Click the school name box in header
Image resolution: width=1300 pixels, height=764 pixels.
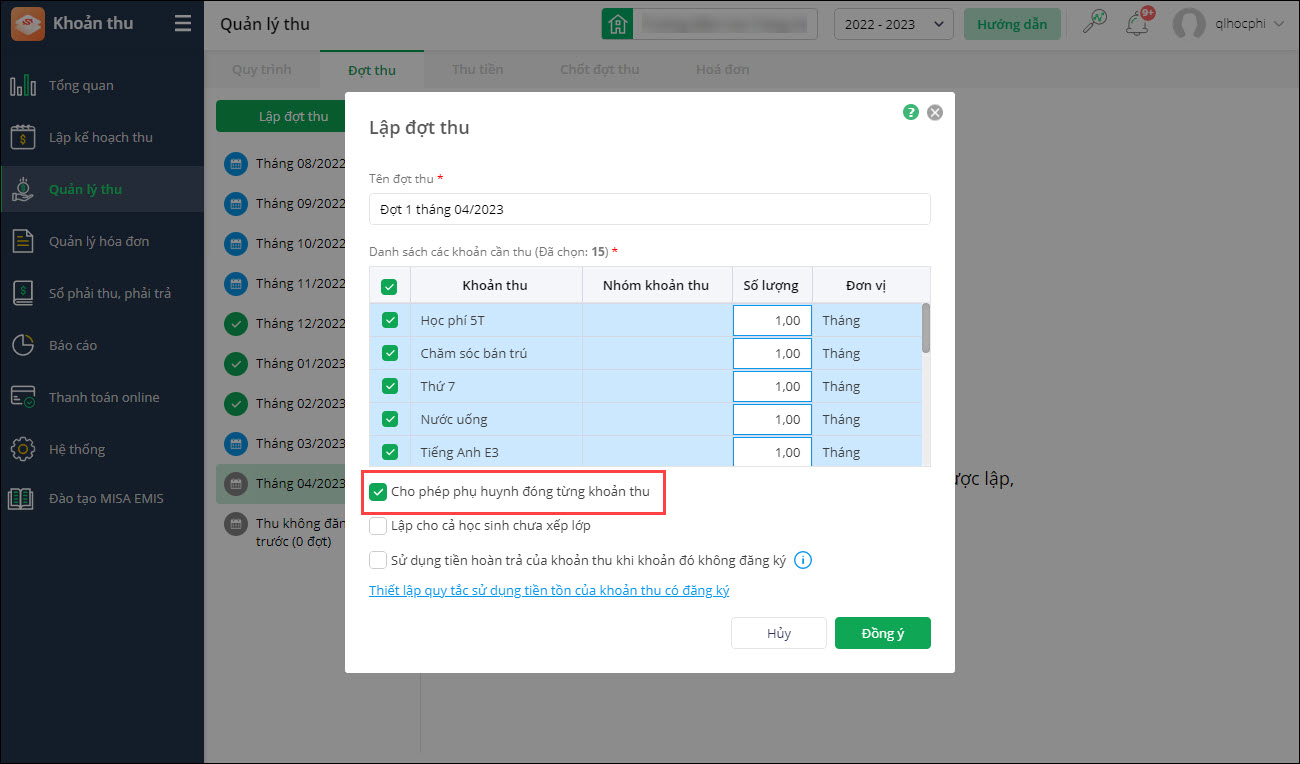coord(725,24)
